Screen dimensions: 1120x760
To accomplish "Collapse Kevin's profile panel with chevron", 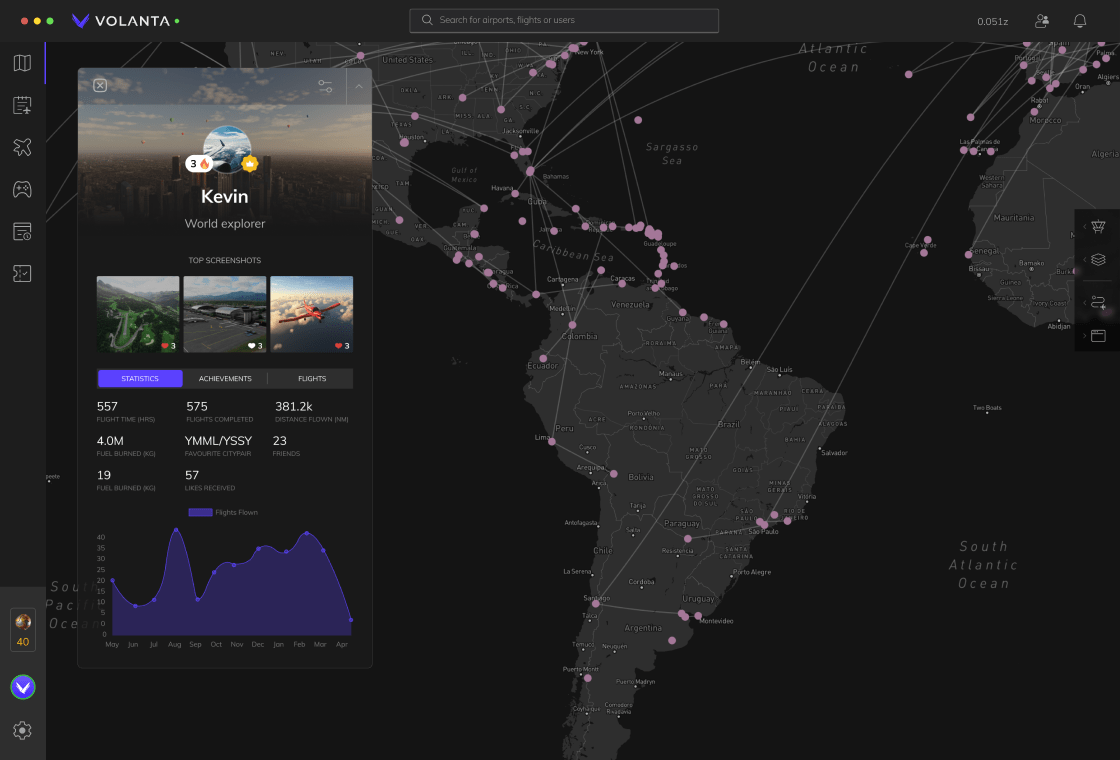I will point(359,87).
